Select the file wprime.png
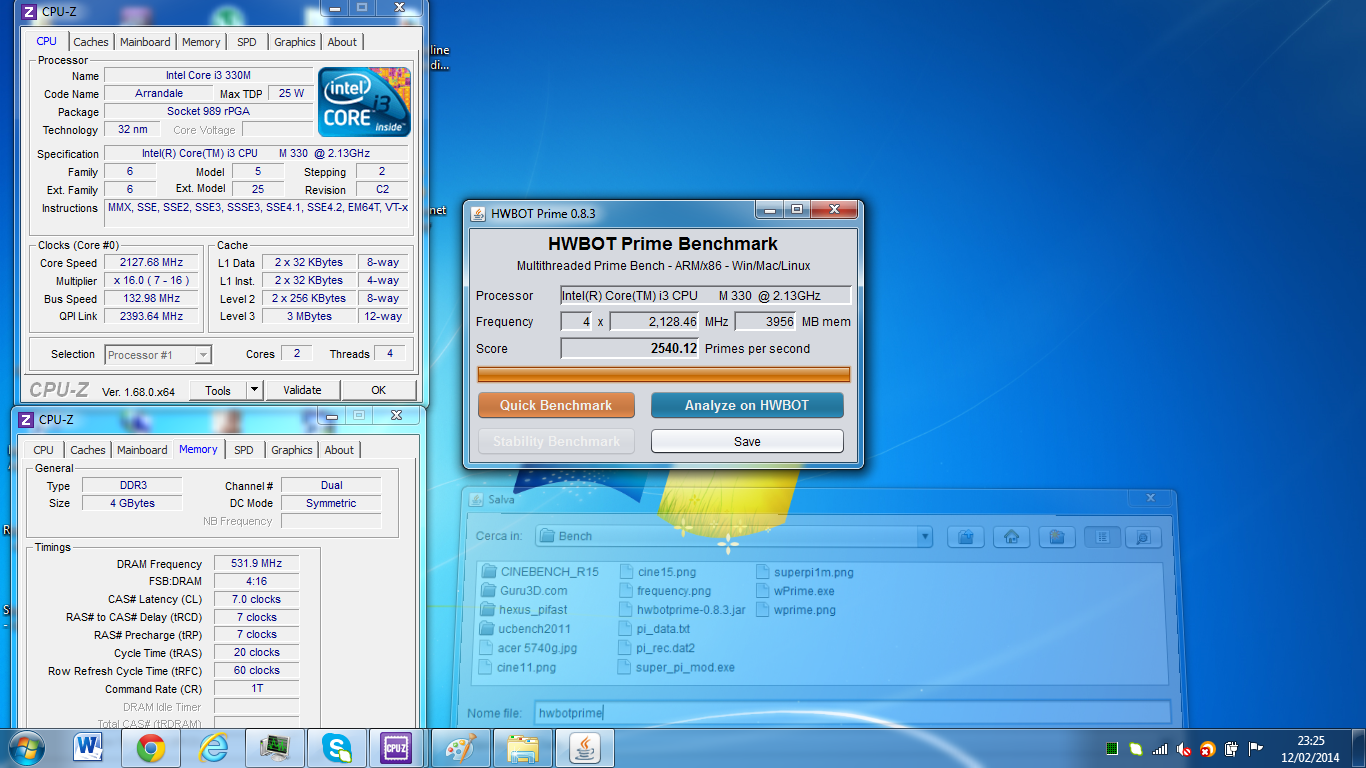 tap(796, 610)
